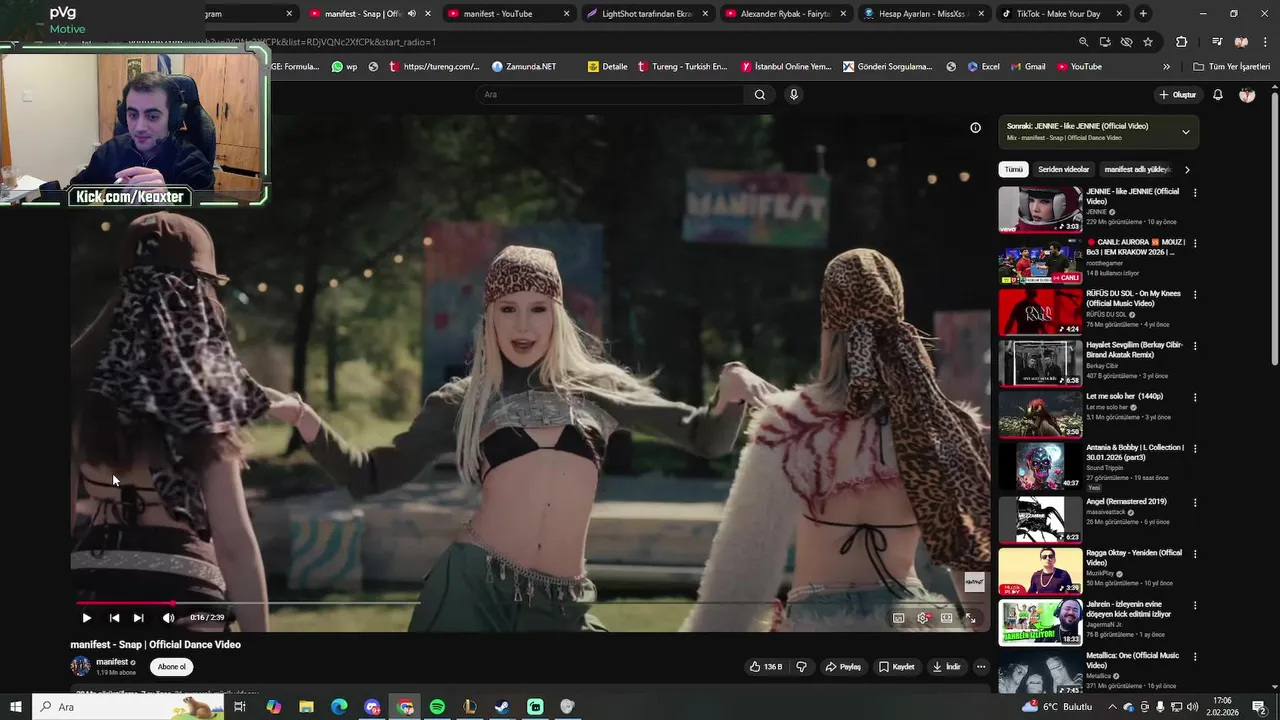Image resolution: width=1280 pixels, height=720 pixels.
Task: Dislike the video with thumbs down
Action: click(801, 667)
